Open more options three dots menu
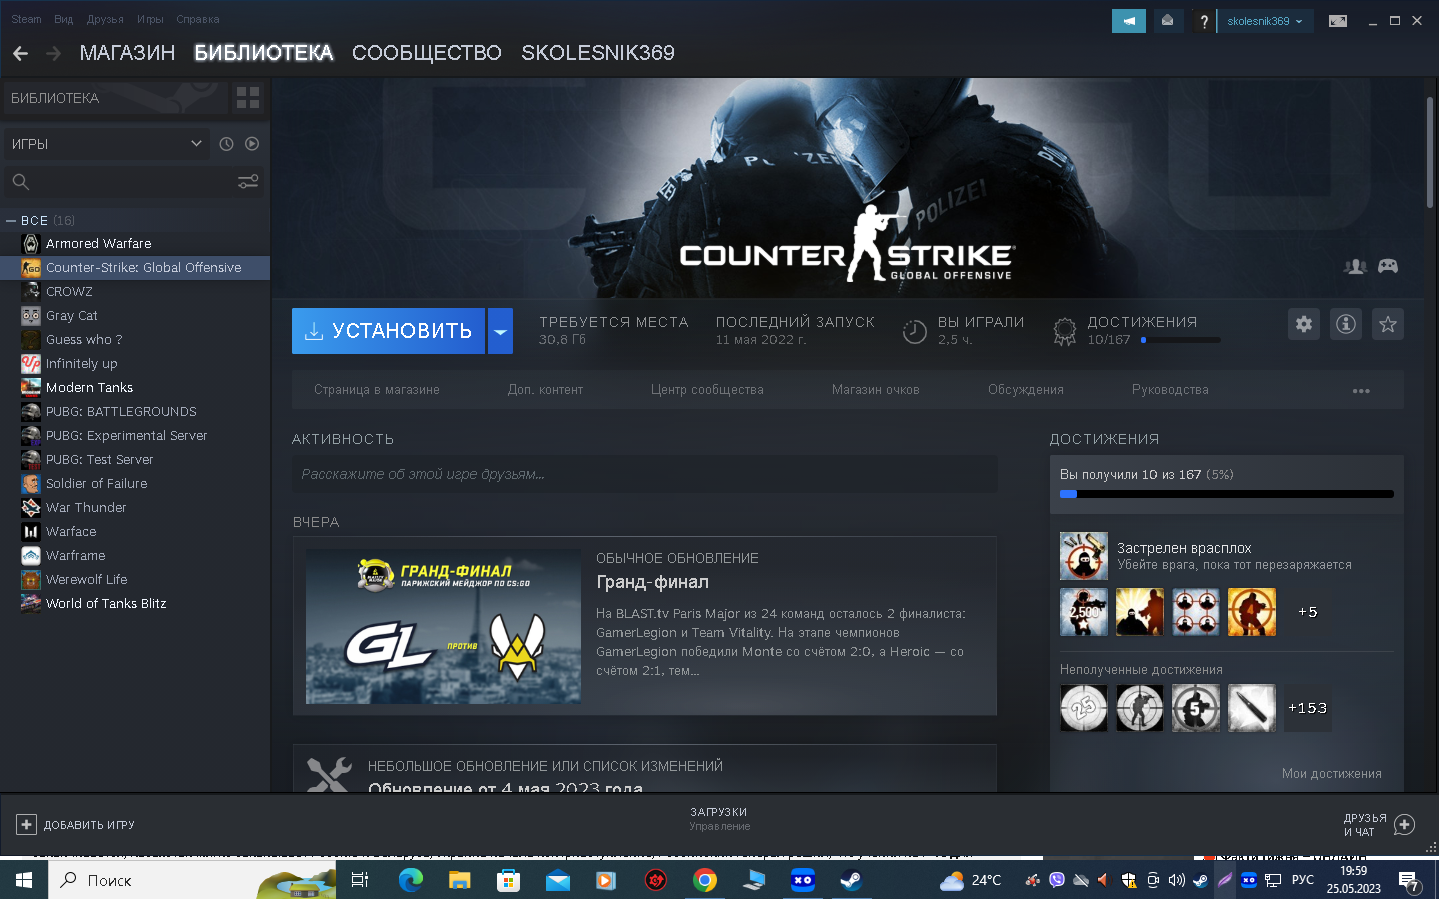Image resolution: width=1439 pixels, height=899 pixels. pos(1361,390)
